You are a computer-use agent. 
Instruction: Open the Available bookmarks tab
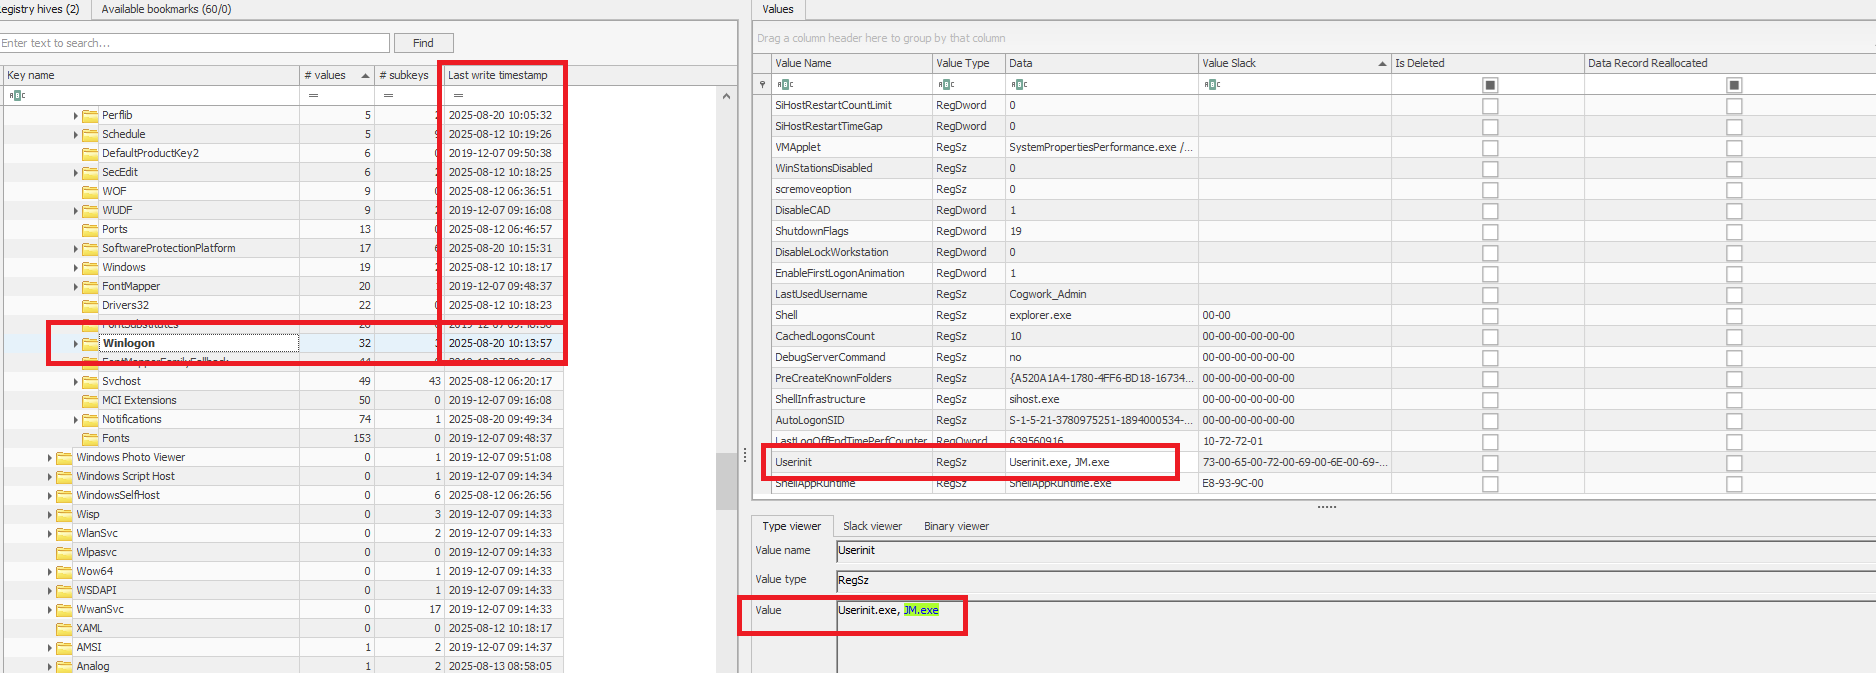166,9
